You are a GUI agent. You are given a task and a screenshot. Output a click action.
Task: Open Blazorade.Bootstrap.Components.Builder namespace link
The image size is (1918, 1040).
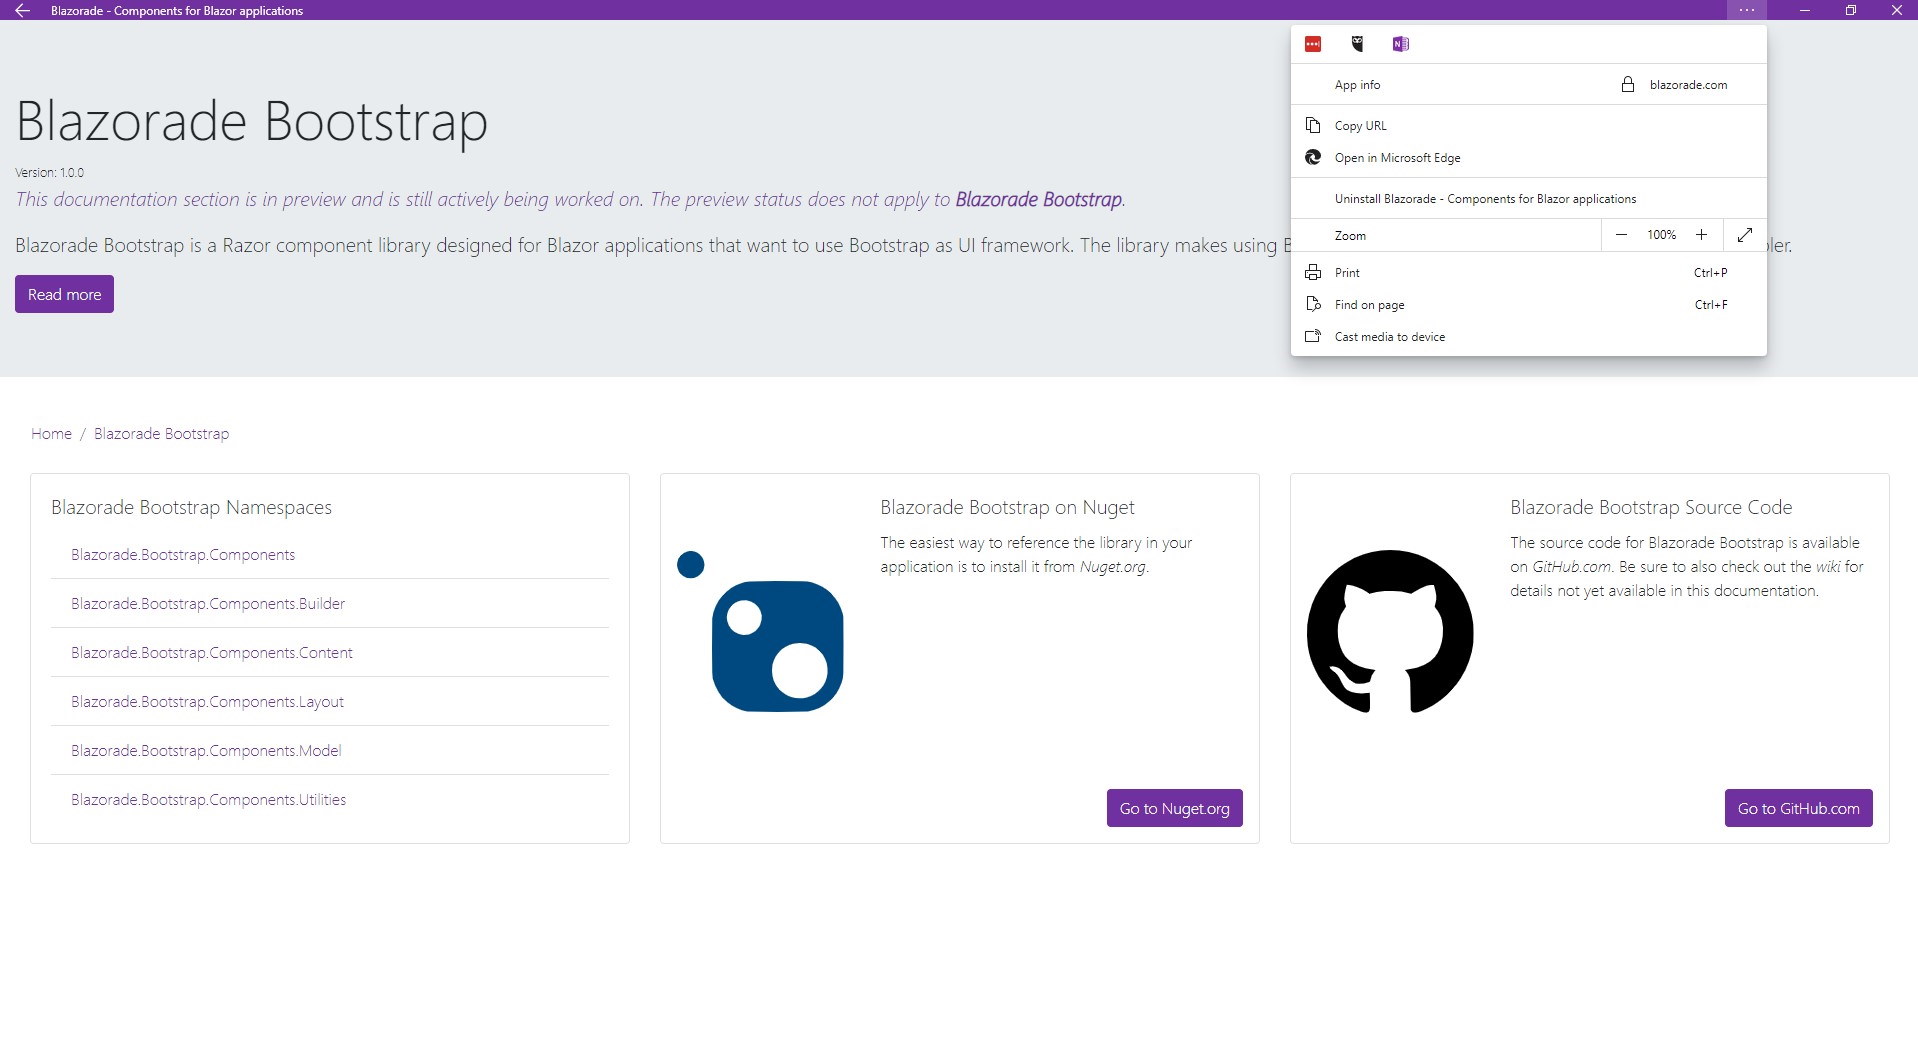pyautogui.click(x=208, y=604)
